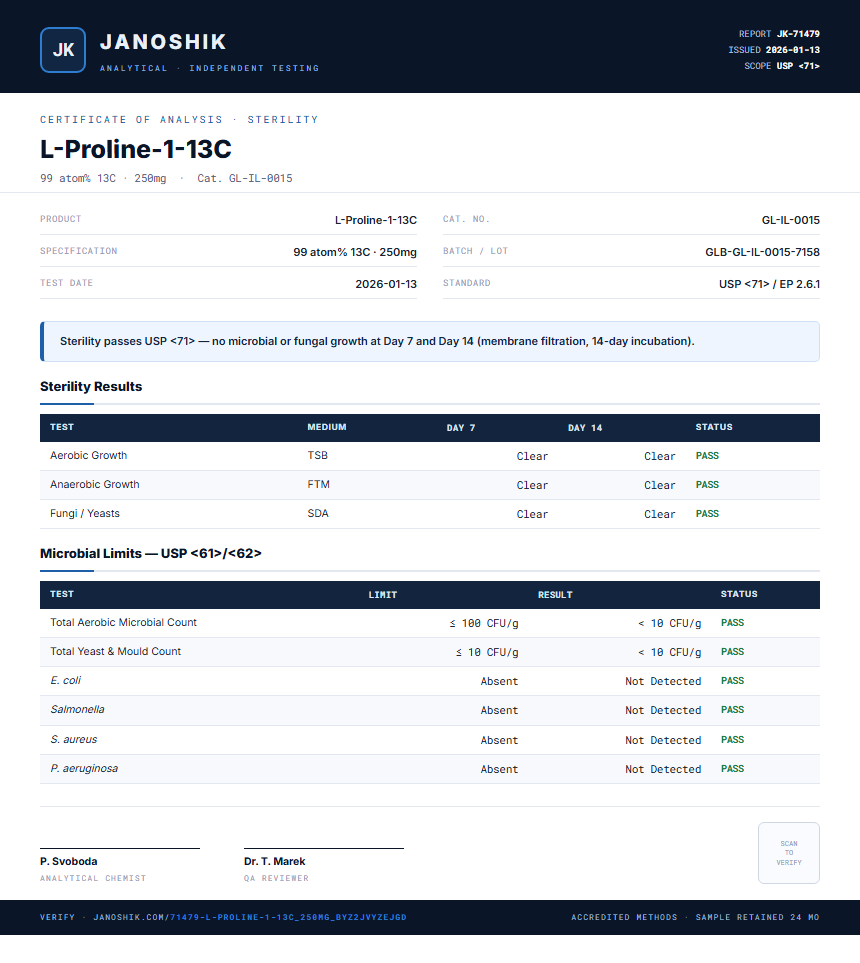The width and height of the screenshot is (860, 963).
Task: Select batch value GLB-GL-IL-0015-7158
Action: (762, 252)
